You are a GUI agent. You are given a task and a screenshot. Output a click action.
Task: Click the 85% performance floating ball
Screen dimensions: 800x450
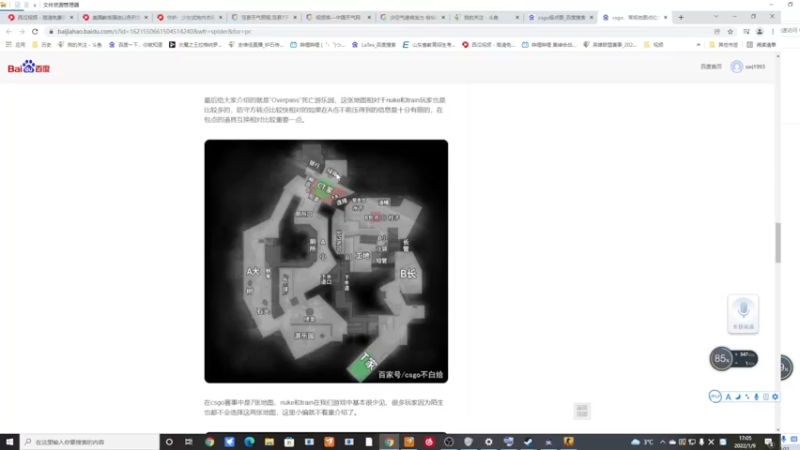[721, 359]
